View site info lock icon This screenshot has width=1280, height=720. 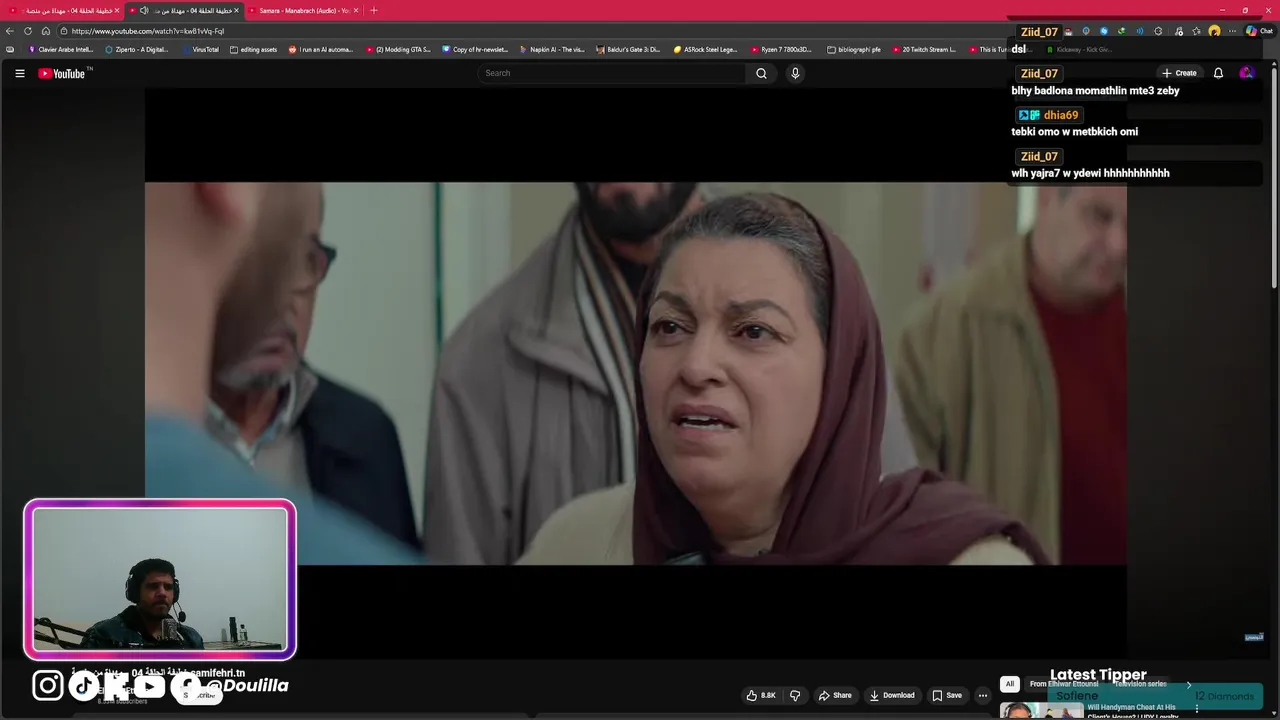click(63, 31)
